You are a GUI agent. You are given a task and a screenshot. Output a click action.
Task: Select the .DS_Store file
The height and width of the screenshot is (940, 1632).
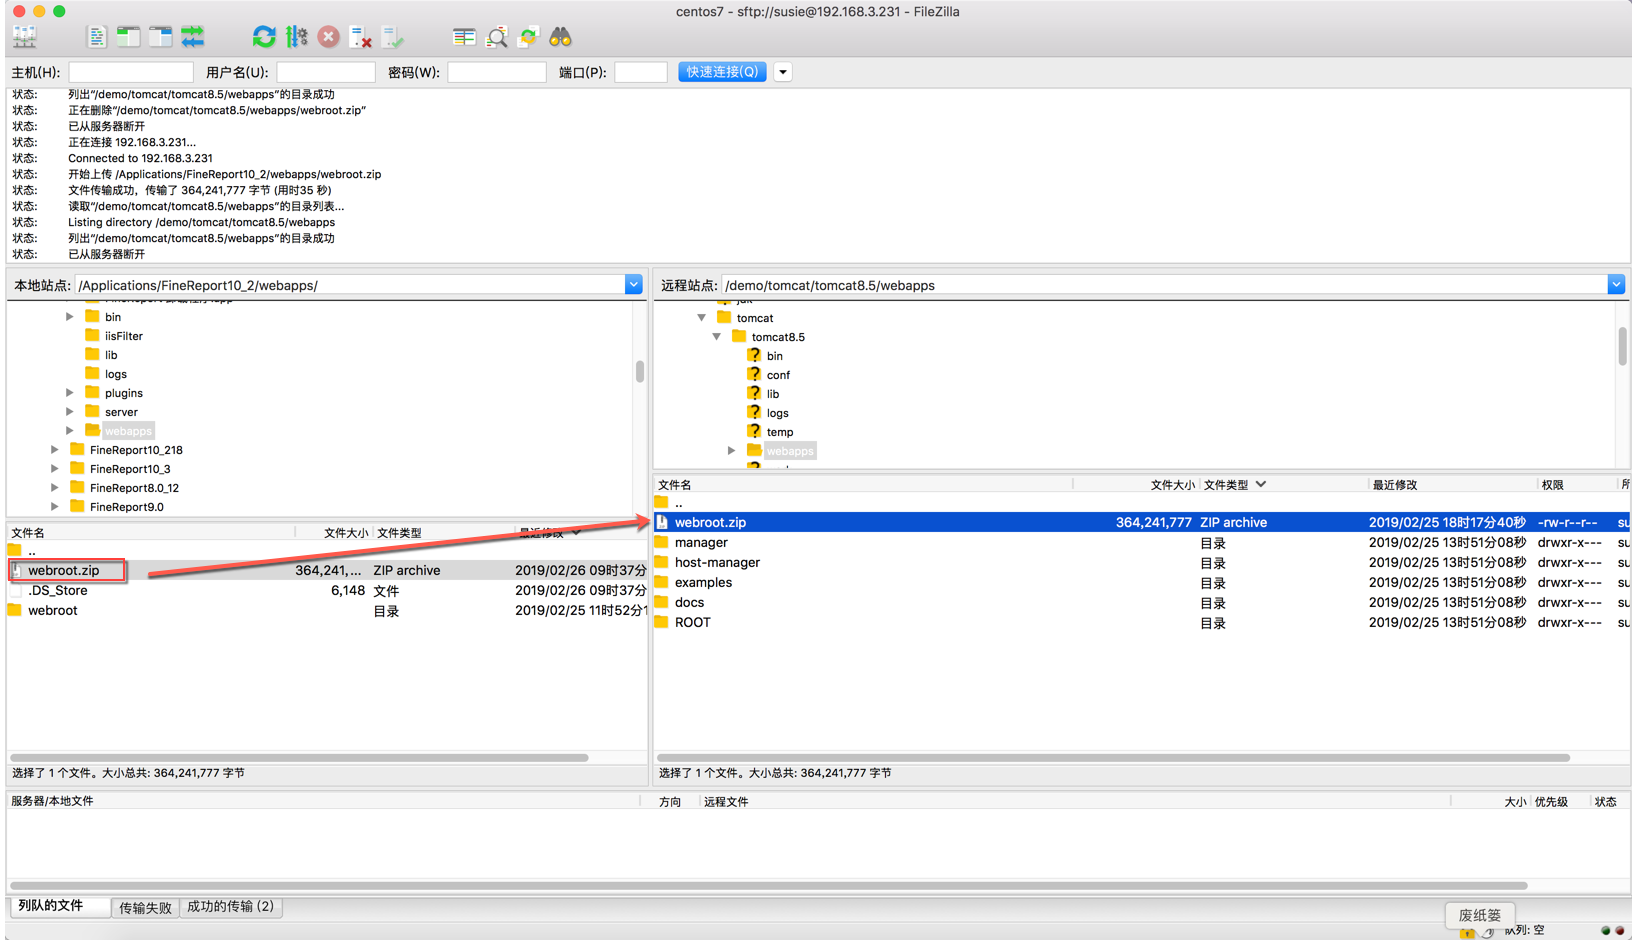[x=327, y=590]
